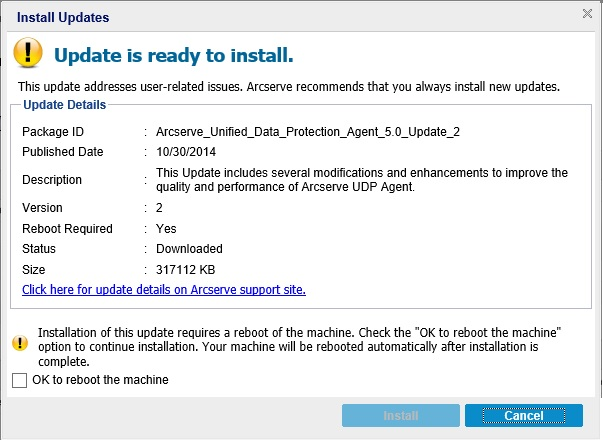Screen dimensions: 603x440
Task: Click the "Update is ready to install." heading
Action: 173,54
